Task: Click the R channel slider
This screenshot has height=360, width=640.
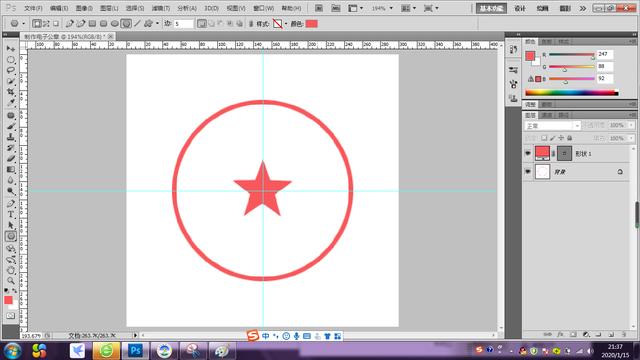Action: click(x=571, y=55)
